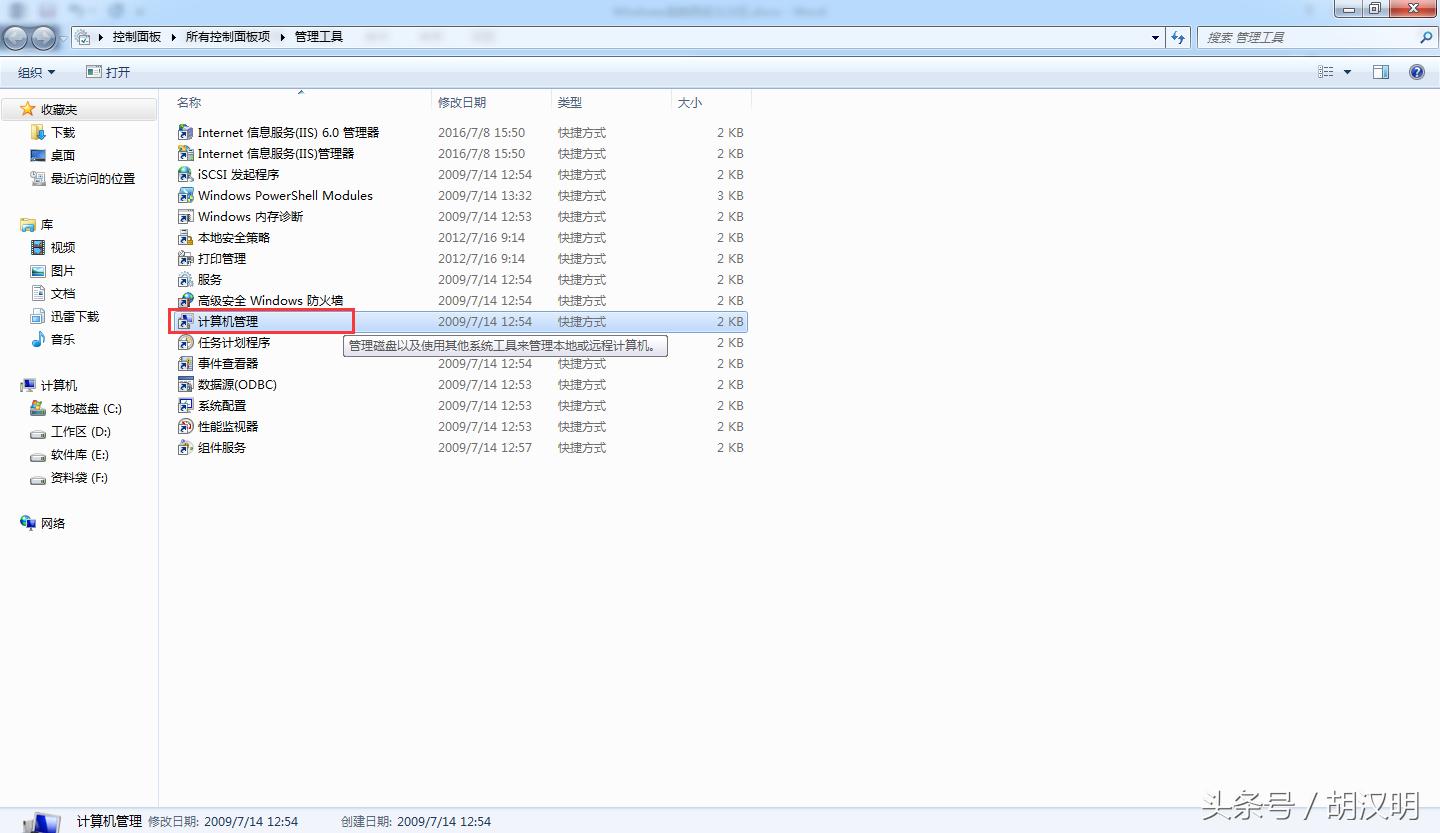Select the 计算机管理 shortcut icon
This screenshot has width=1440, height=833.
185,321
